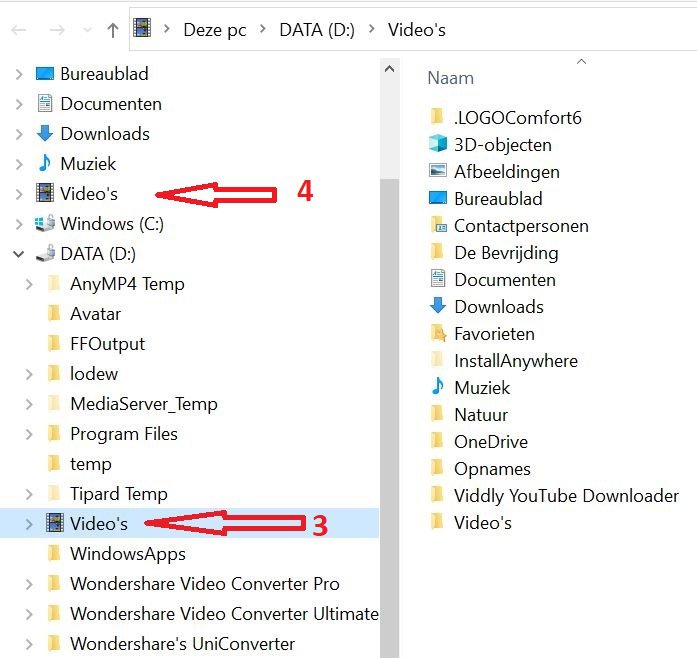Screen dimensions: 697x658
Task: Select the temp folder in the tree
Action: 91,464
